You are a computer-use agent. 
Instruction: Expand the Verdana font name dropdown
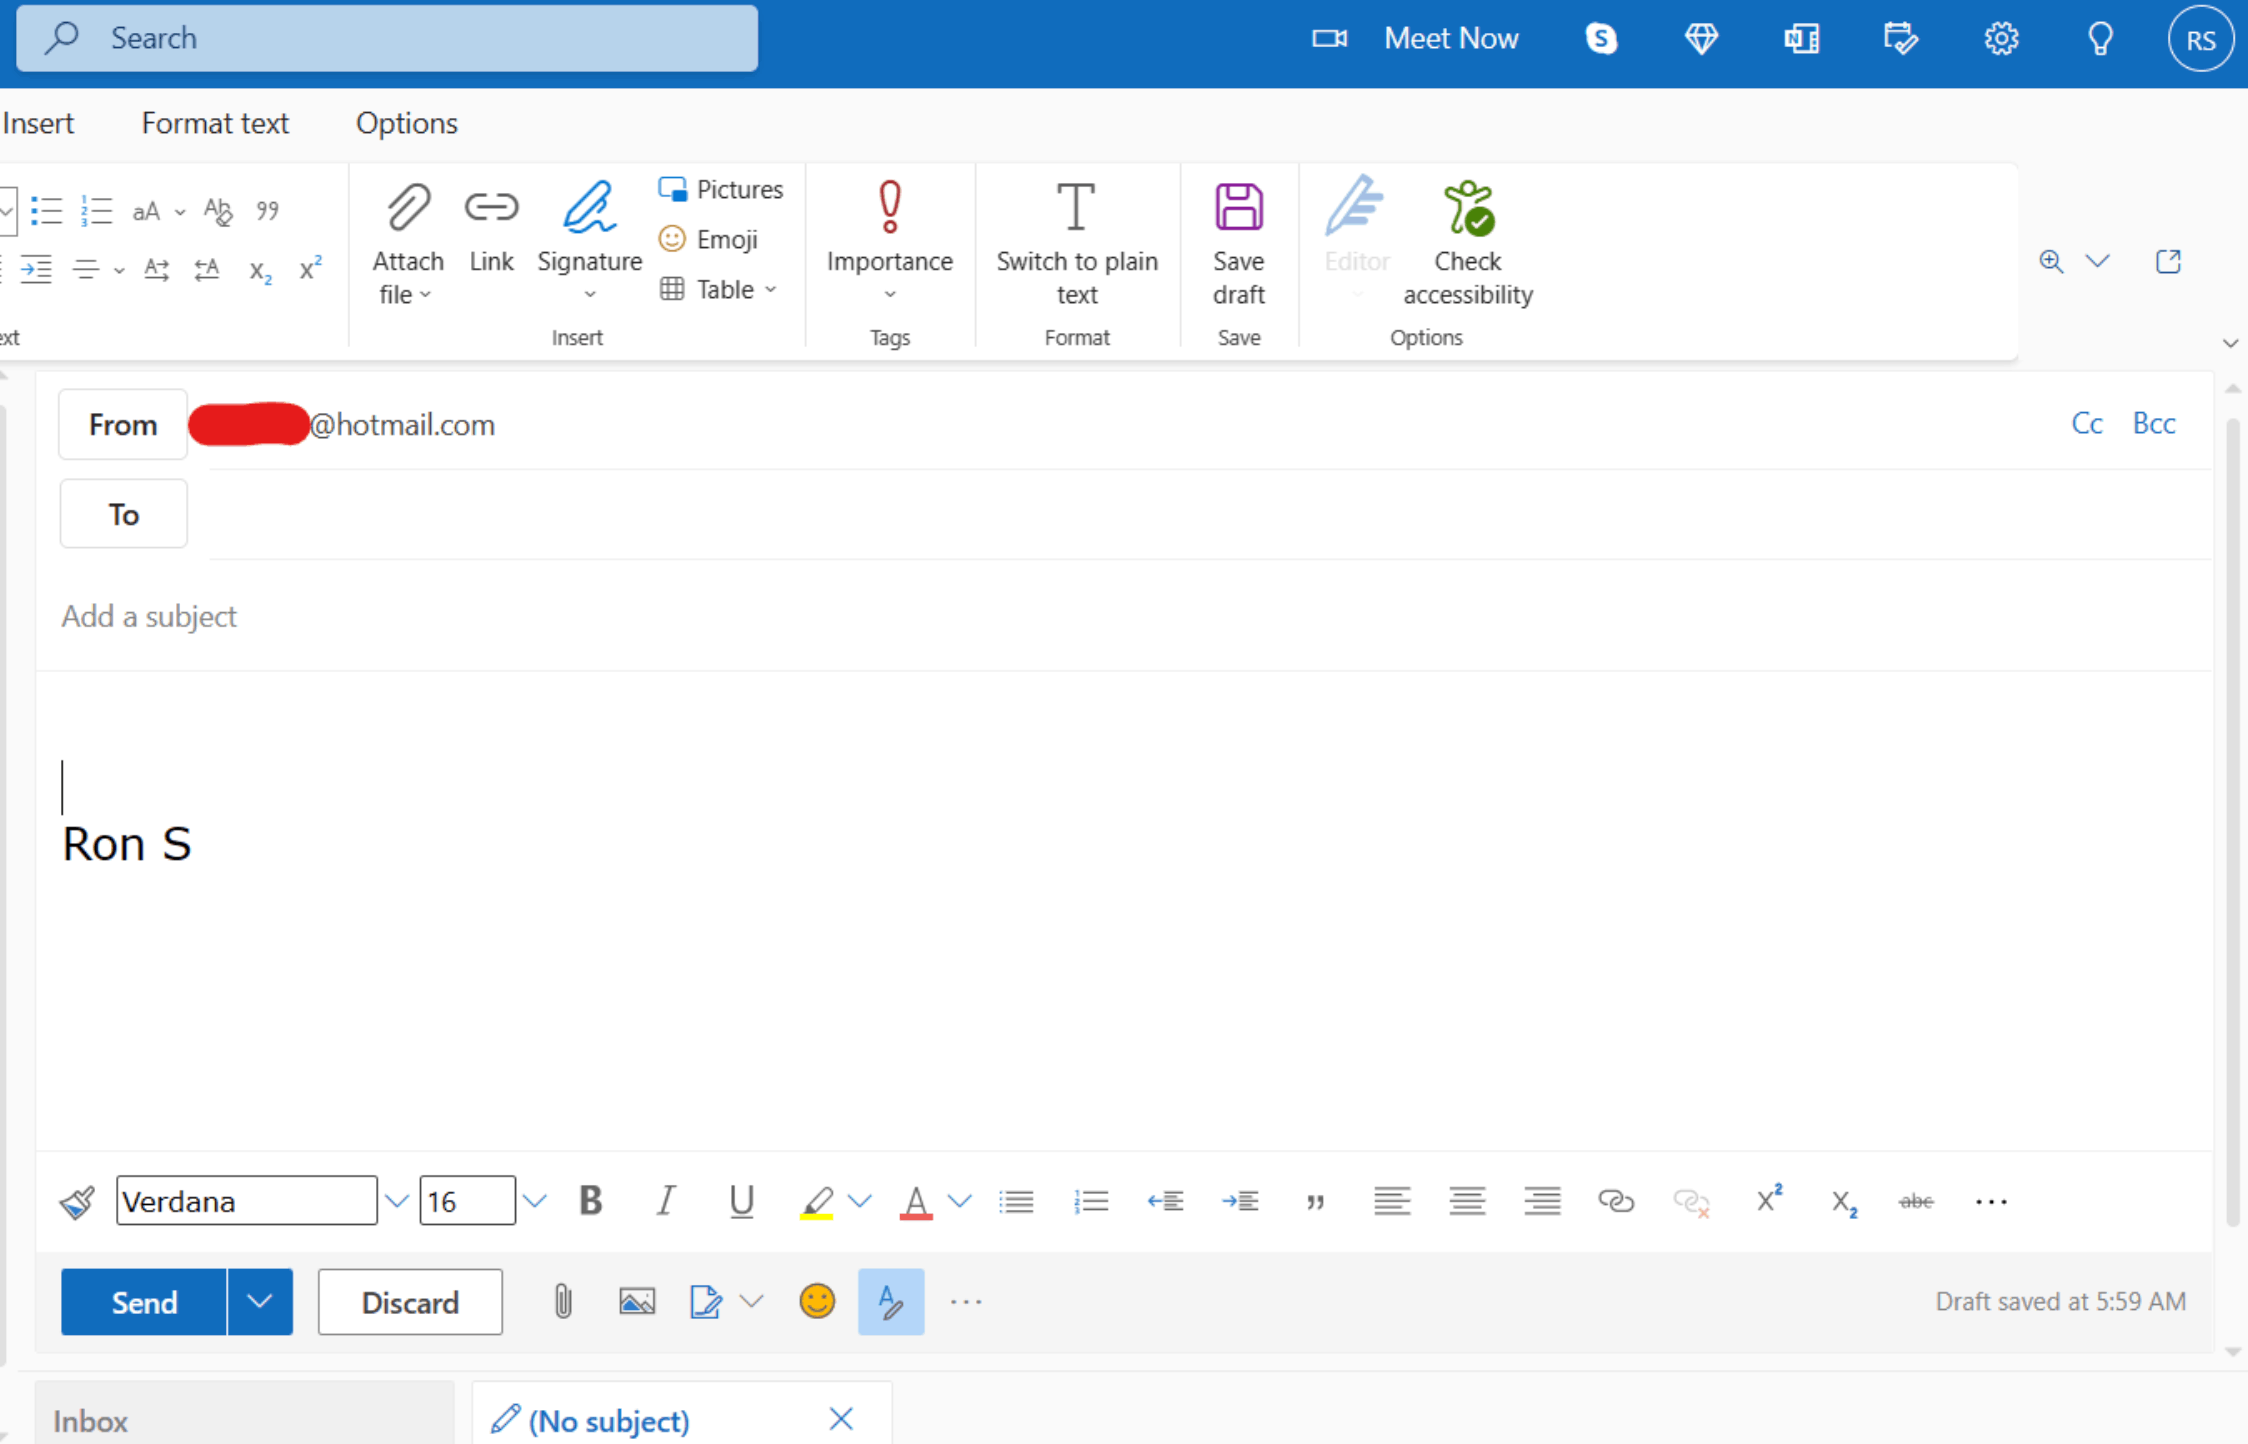pos(397,1201)
